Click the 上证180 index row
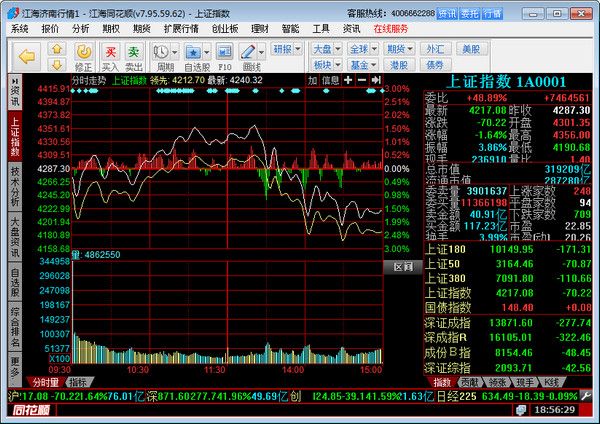600x424 pixels. (508, 249)
